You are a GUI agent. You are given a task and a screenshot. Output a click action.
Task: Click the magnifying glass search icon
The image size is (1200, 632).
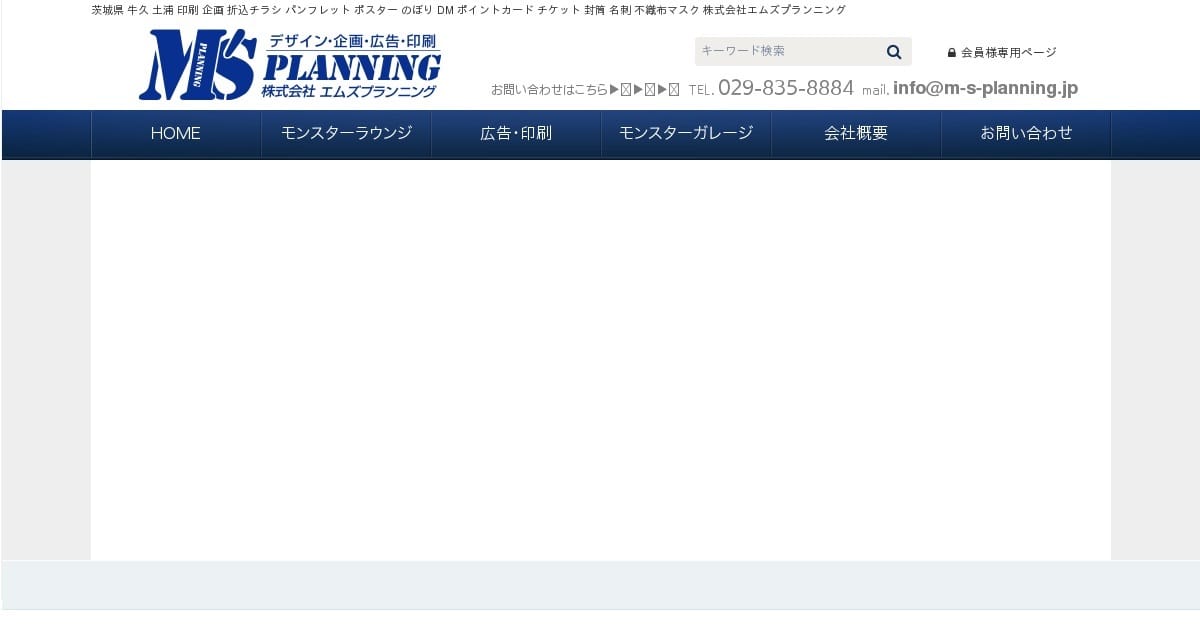tap(893, 52)
